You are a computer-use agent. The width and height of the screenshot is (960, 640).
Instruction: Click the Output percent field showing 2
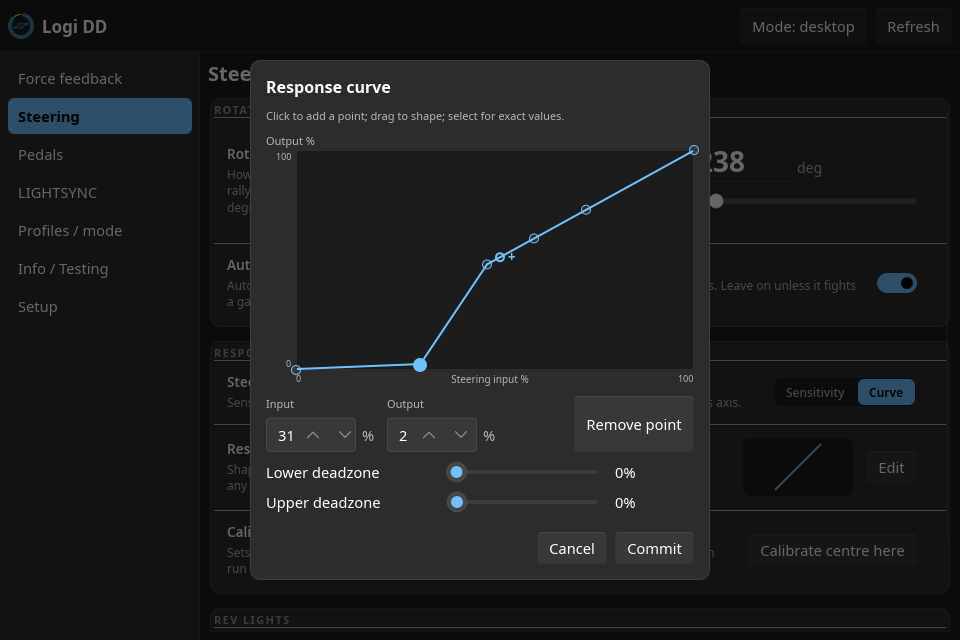pos(432,435)
